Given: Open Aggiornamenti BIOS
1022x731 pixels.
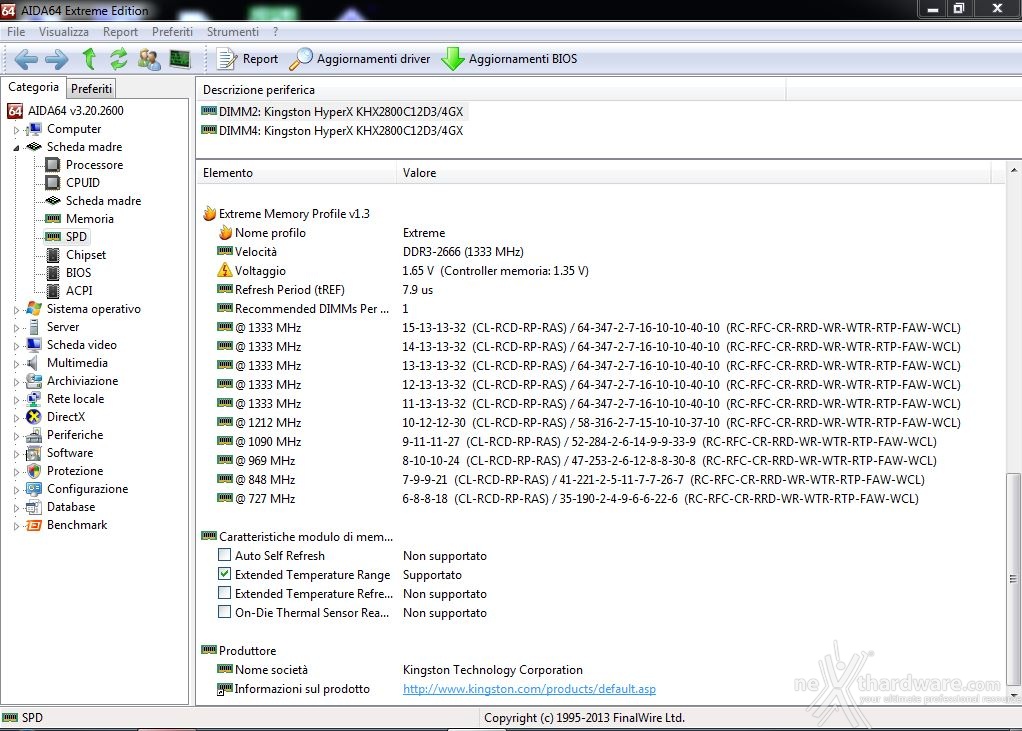Looking at the screenshot, I should click(509, 59).
